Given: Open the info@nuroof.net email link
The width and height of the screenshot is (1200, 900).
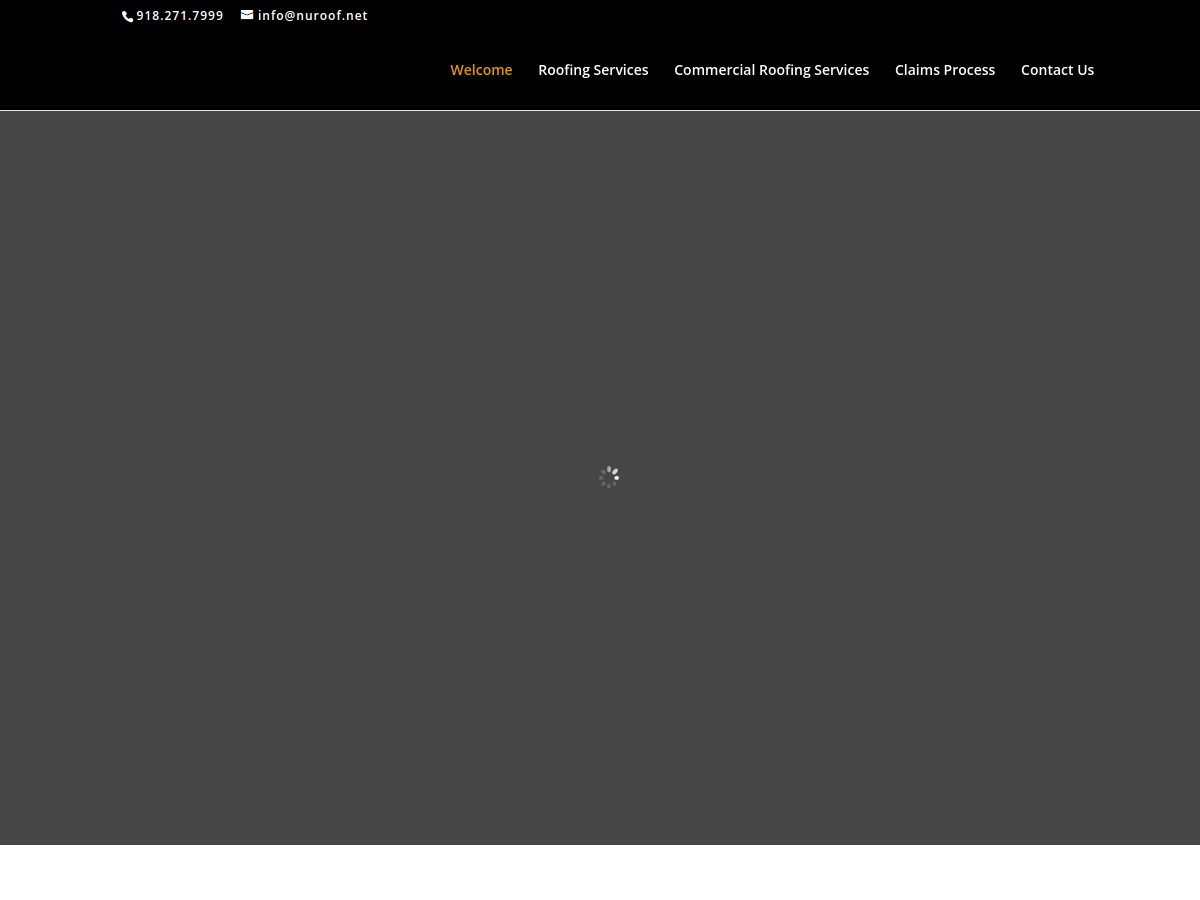Looking at the screenshot, I should tap(313, 15).
